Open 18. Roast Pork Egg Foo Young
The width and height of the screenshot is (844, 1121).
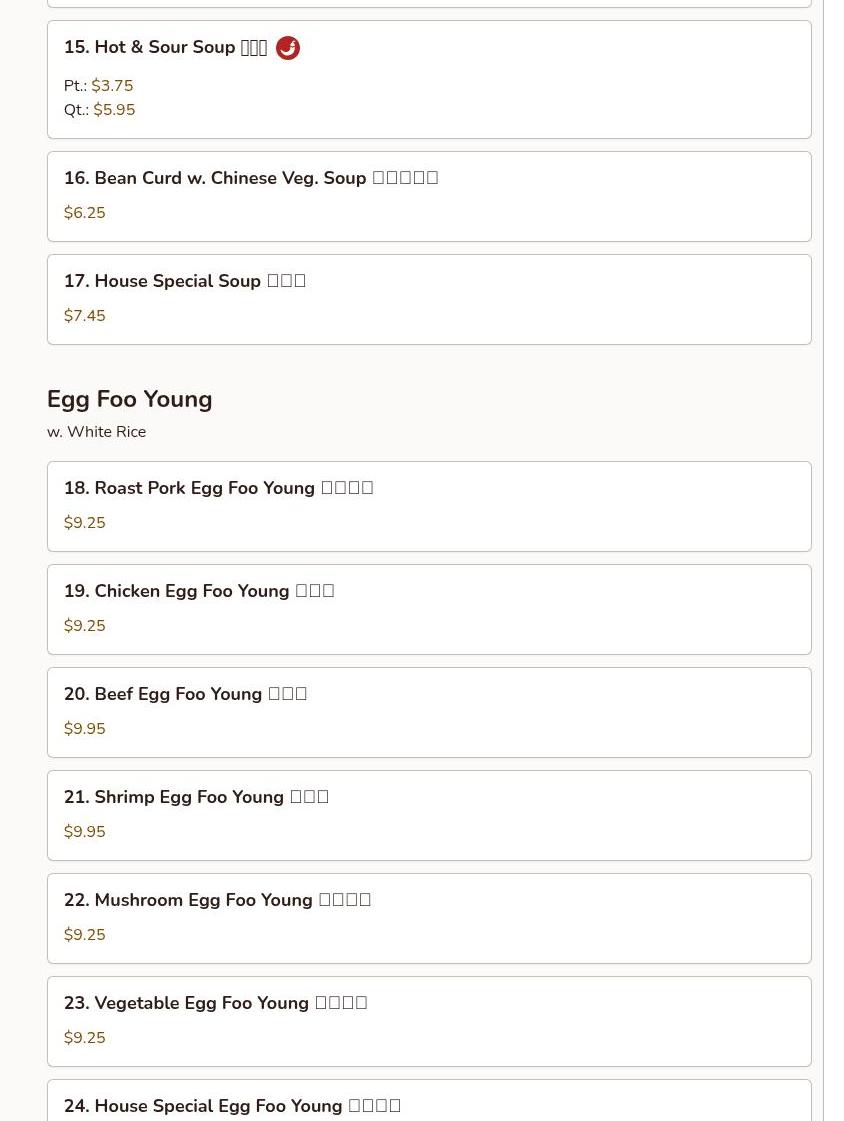(429, 506)
